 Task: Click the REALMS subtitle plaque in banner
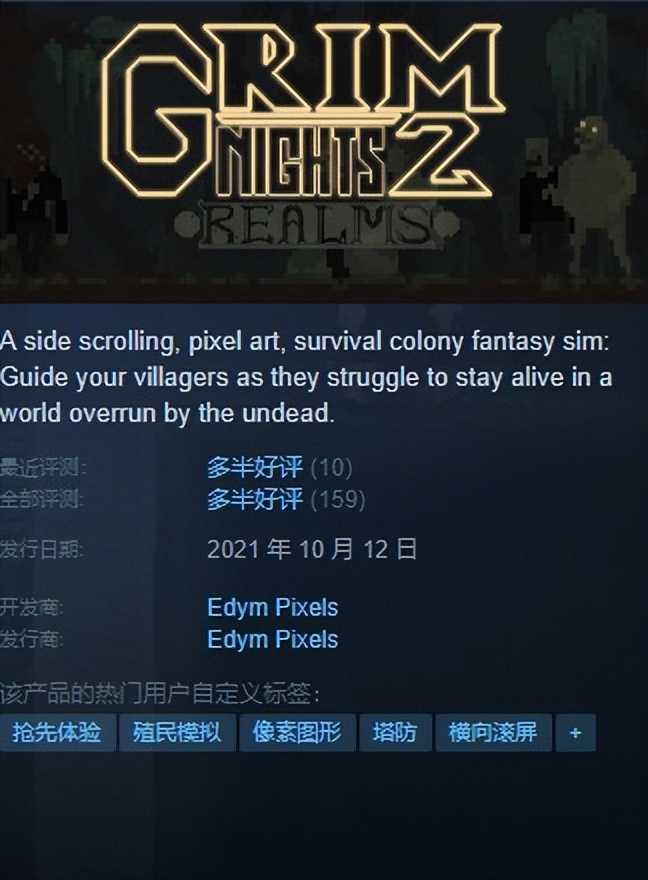coord(318,226)
